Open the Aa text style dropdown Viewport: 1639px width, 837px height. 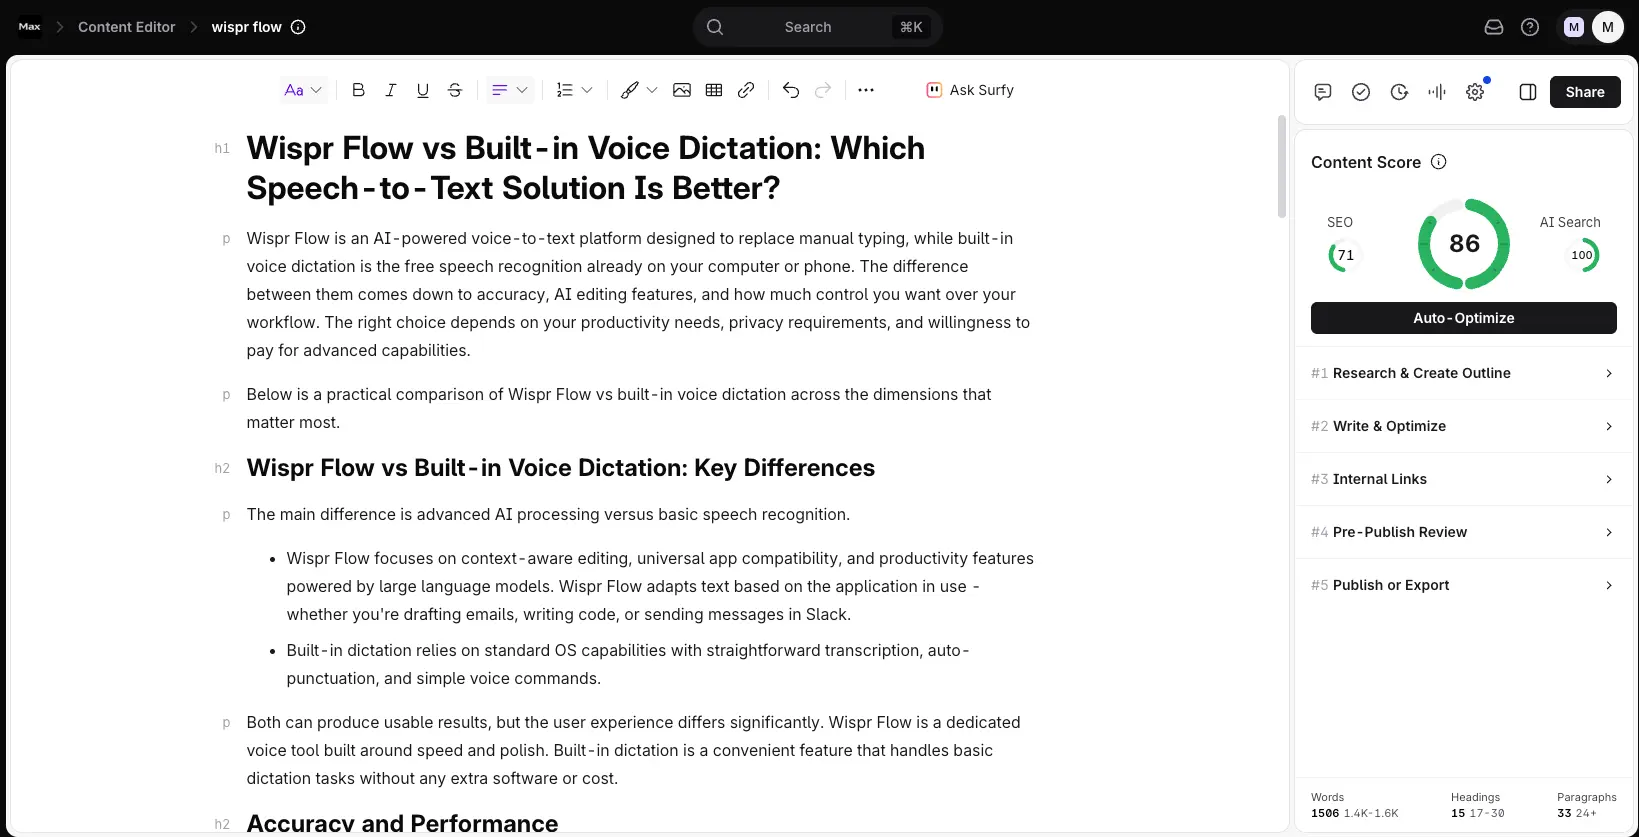pyautogui.click(x=303, y=90)
